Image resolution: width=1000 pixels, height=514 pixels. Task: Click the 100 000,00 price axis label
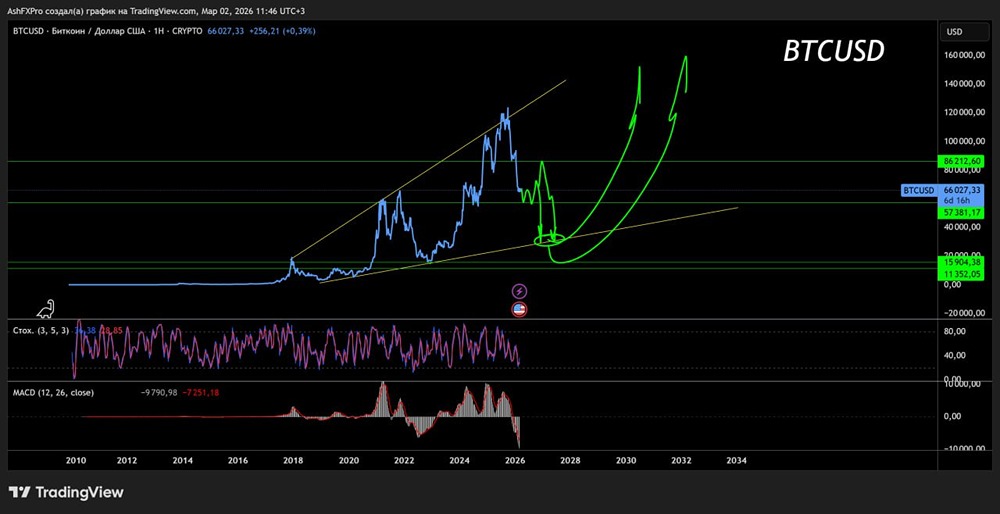click(962, 142)
